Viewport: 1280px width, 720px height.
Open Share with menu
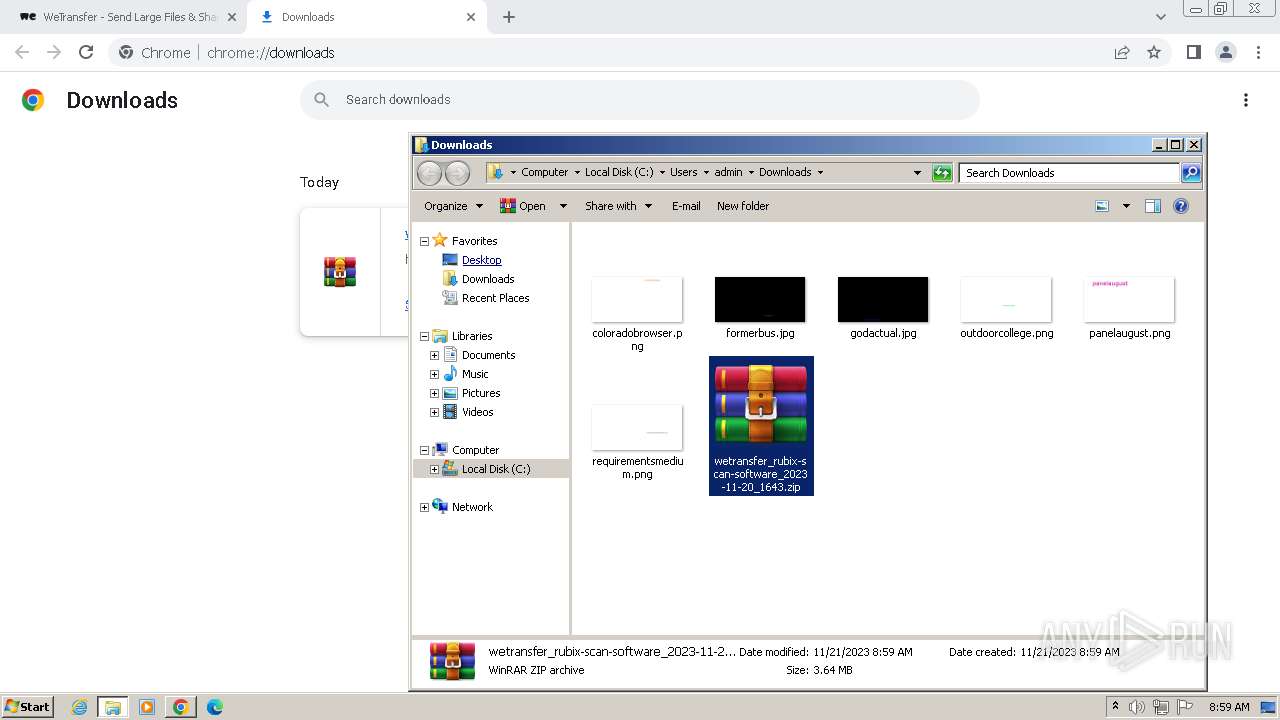pos(618,206)
